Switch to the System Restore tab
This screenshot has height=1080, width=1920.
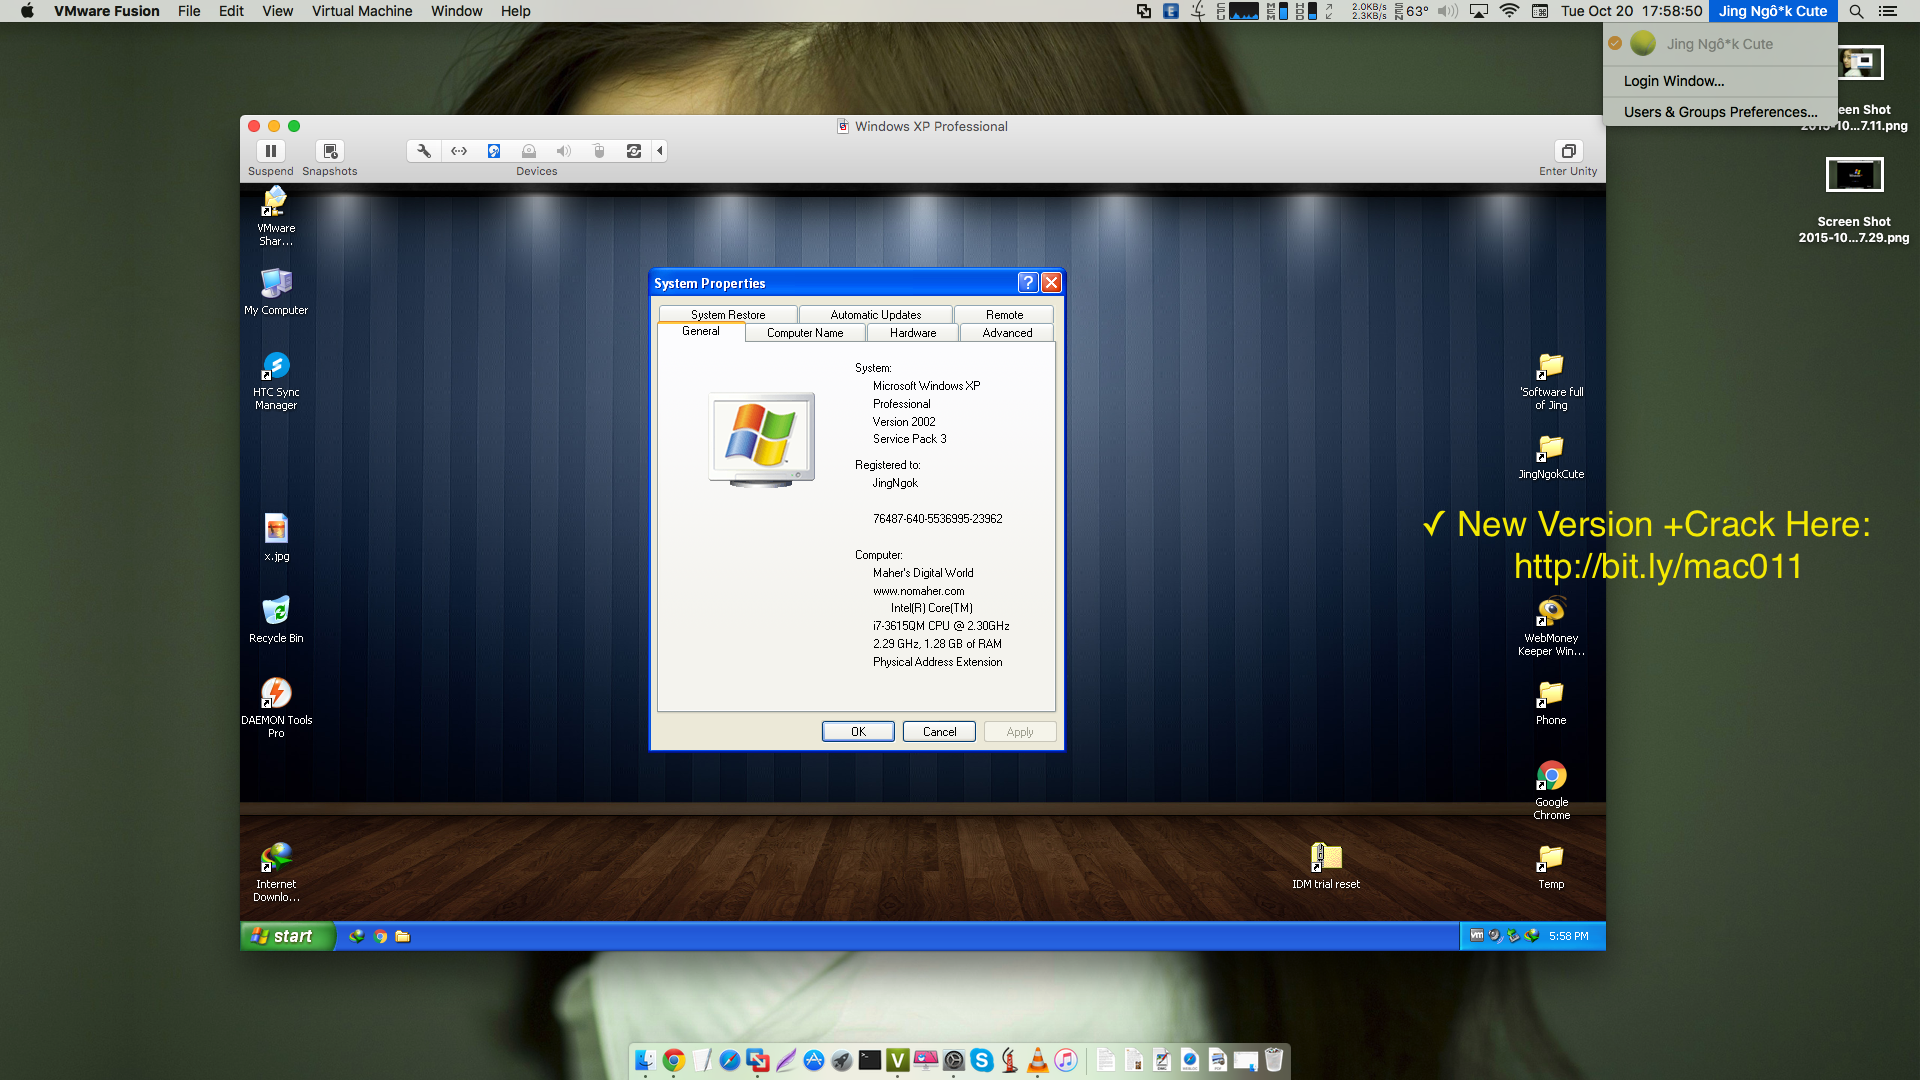click(x=727, y=314)
